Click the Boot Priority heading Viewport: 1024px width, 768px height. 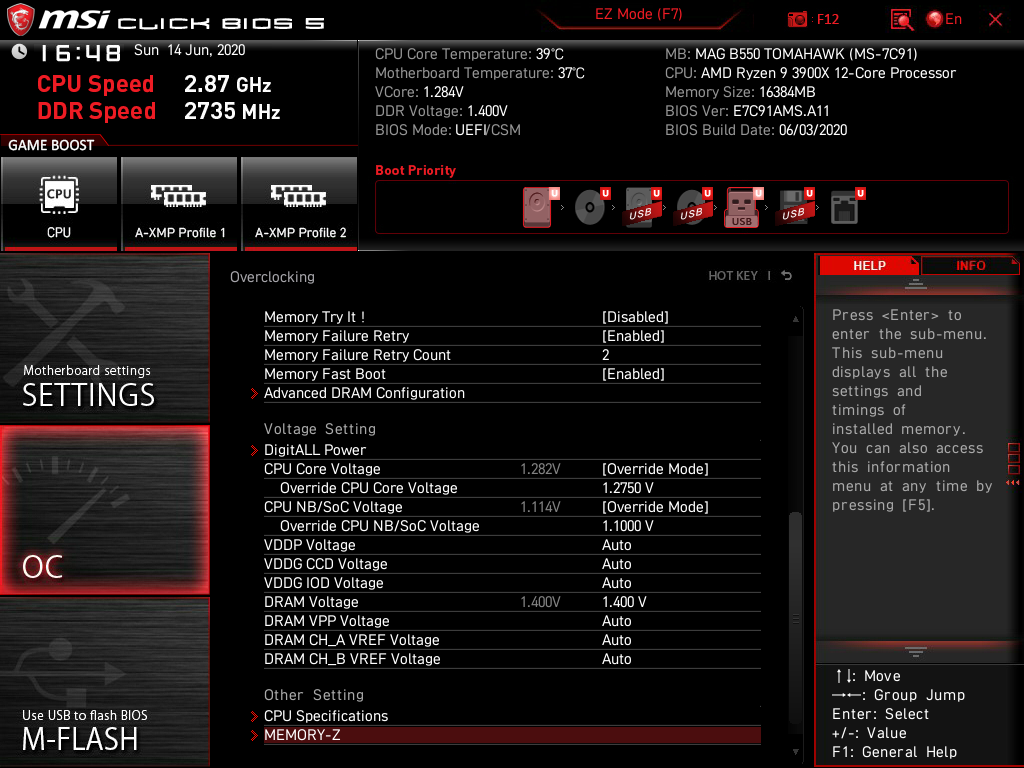click(415, 170)
